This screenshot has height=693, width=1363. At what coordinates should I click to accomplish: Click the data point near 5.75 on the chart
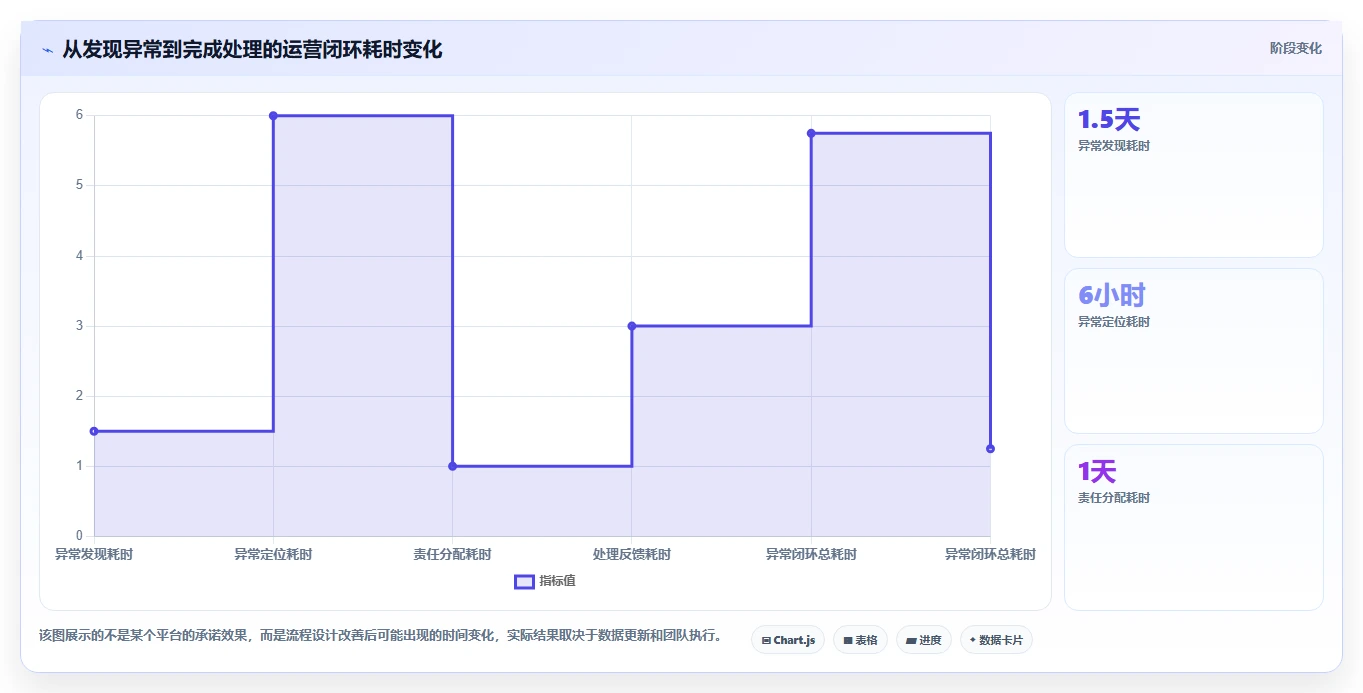(811, 133)
